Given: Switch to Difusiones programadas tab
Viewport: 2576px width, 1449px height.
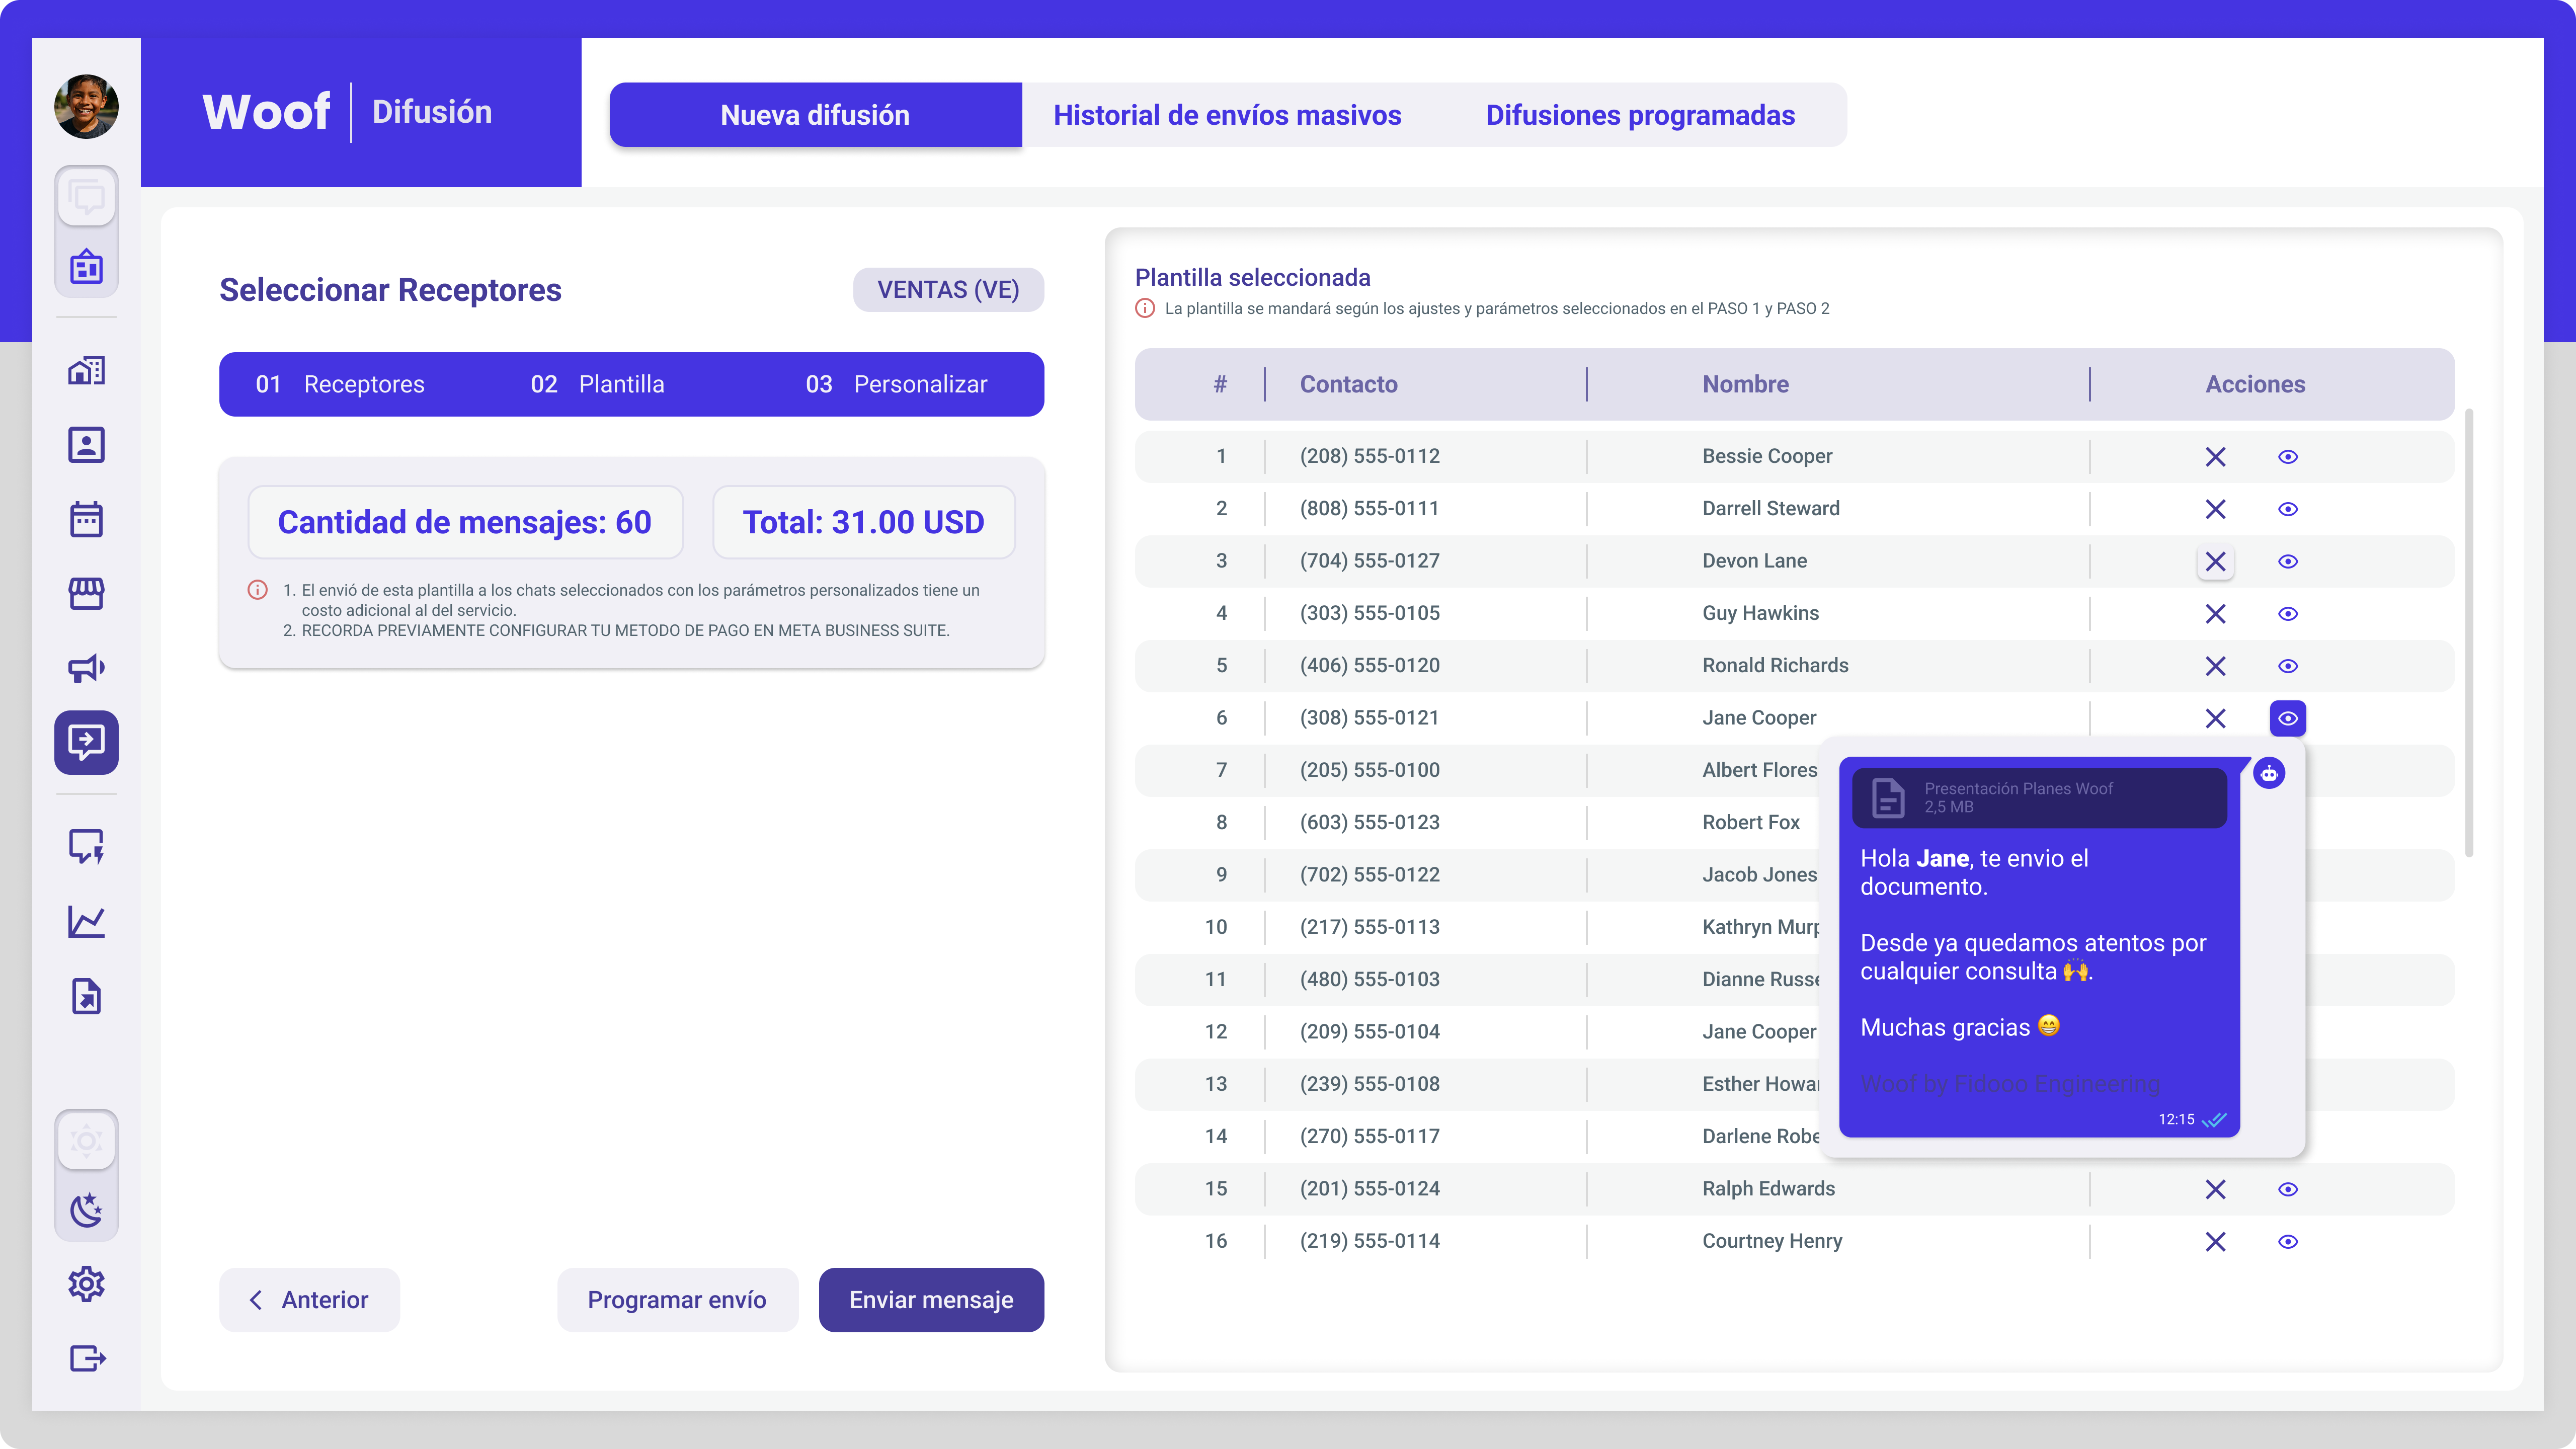Looking at the screenshot, I should [x=1639, y=115].
